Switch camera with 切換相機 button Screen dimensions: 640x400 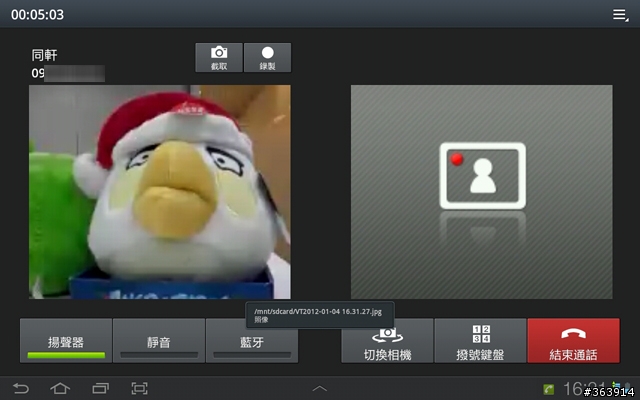(387, 341)
